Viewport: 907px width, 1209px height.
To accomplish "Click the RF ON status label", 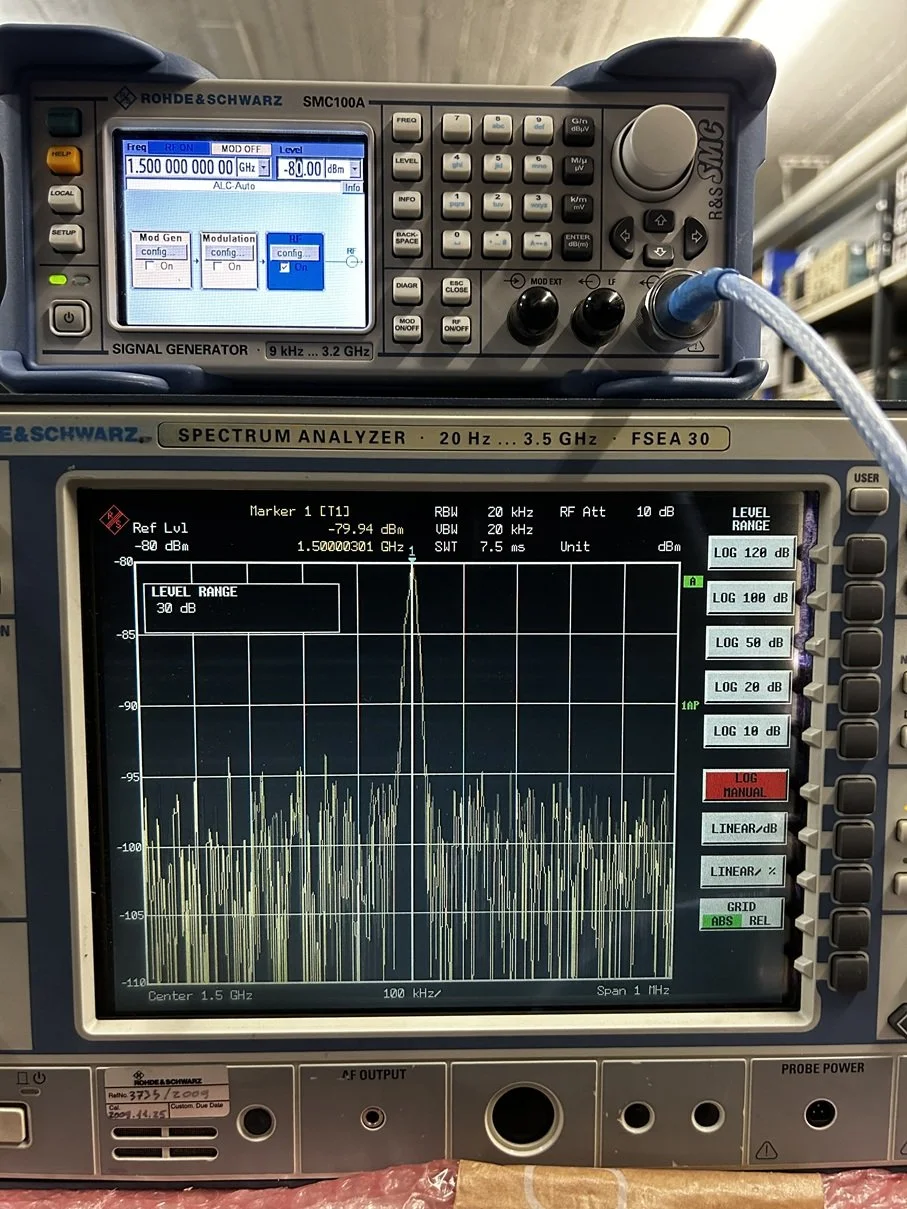I will (180, 148).
